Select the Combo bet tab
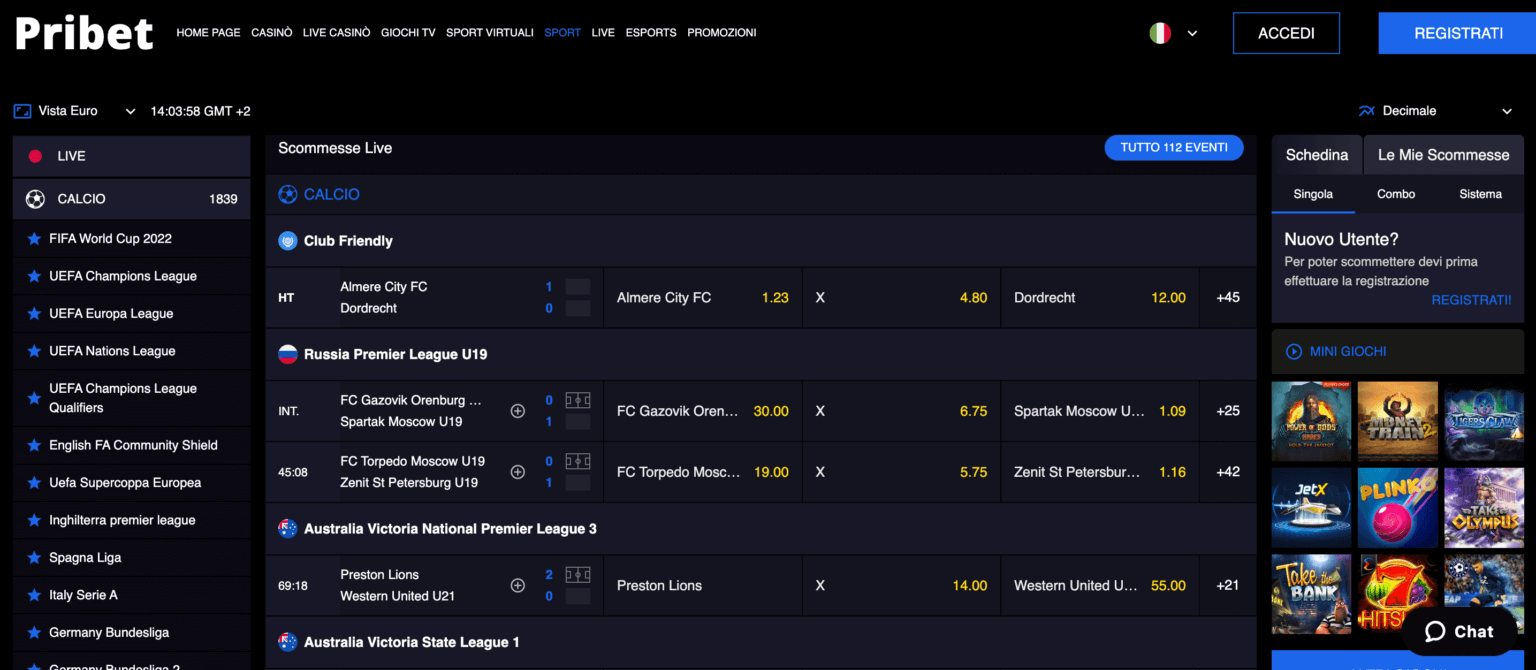 coord(1396,194)
